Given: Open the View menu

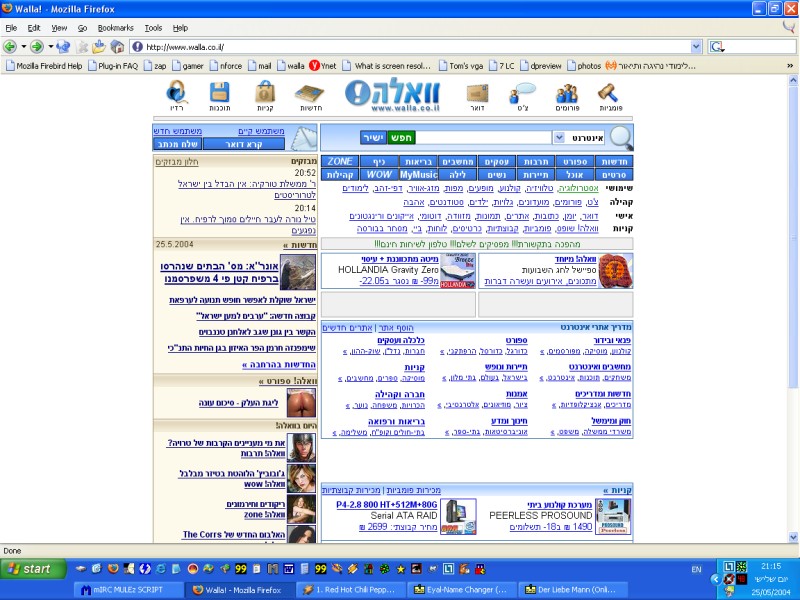Looking at the screenshot, I should pos(59,28).
